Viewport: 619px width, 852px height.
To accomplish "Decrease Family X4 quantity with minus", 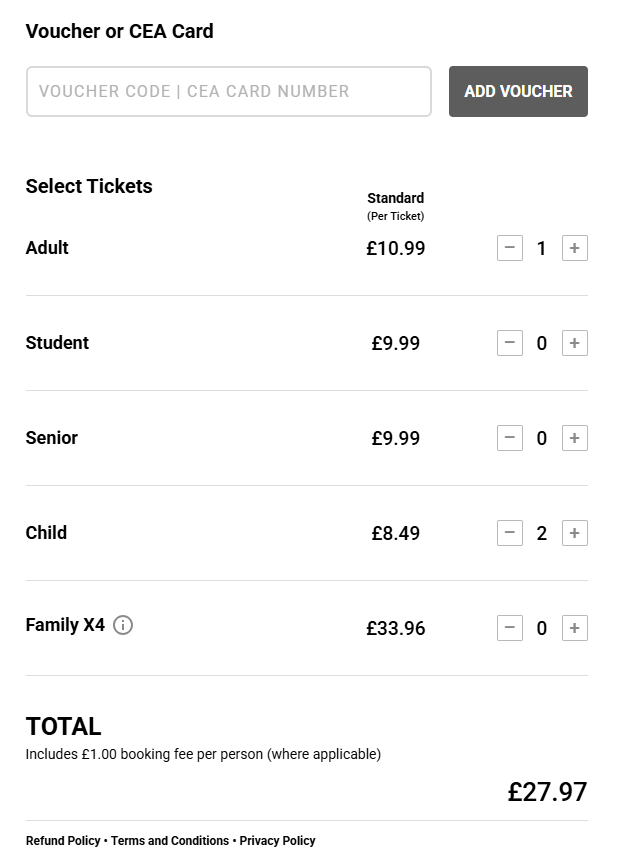I will tap(510, 628).
